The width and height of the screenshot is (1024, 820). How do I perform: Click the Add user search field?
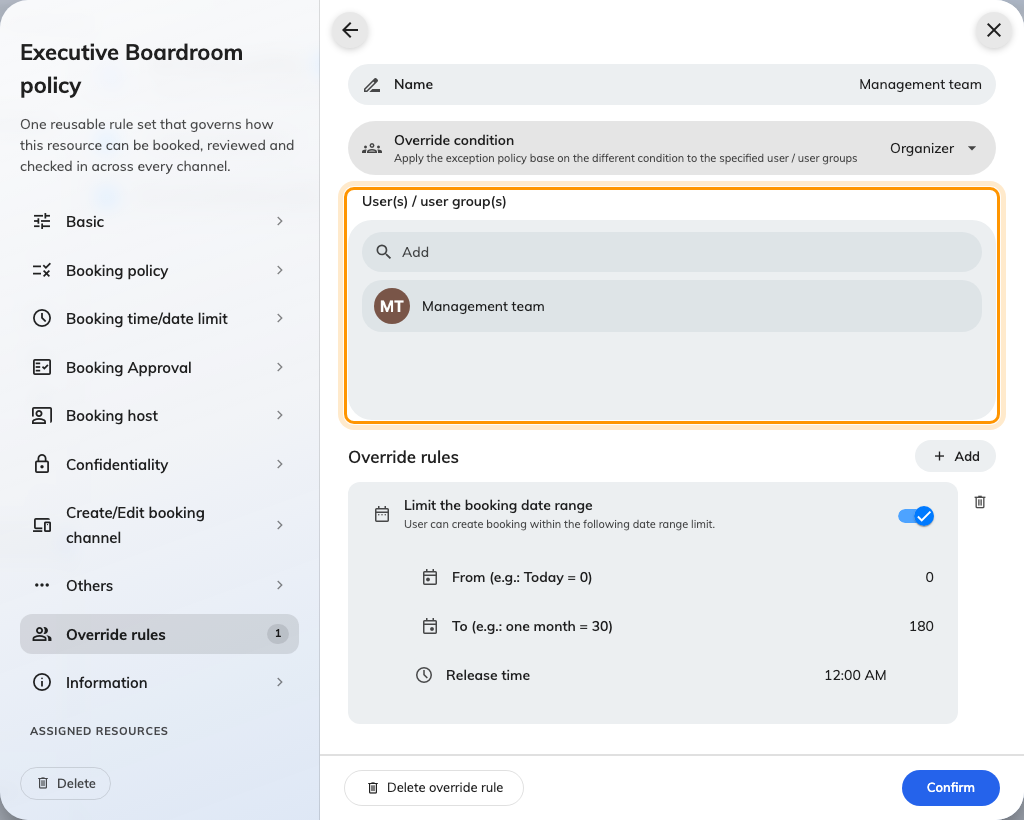671,252
